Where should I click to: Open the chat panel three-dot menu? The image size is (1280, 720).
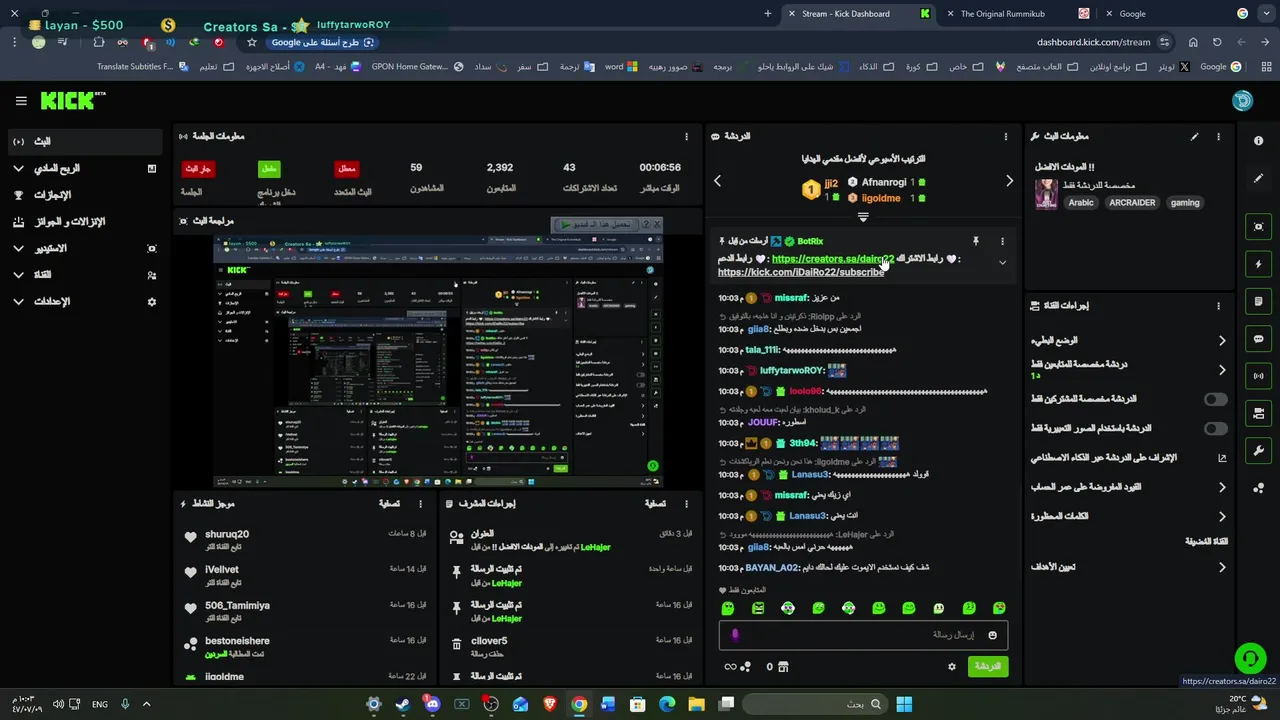coord(1005,137)
